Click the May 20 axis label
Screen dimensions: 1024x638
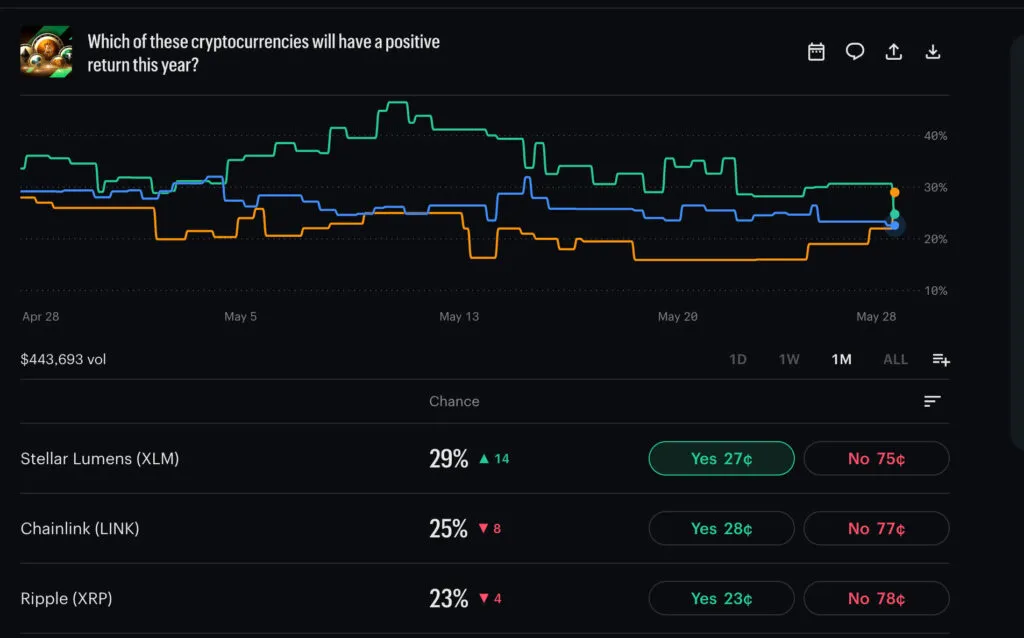[677, 316]
